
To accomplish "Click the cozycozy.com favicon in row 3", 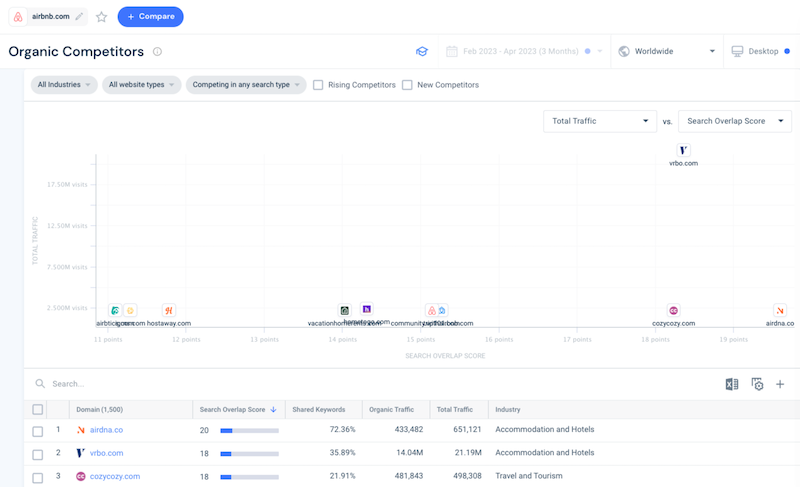I will [x=81, y=476].
